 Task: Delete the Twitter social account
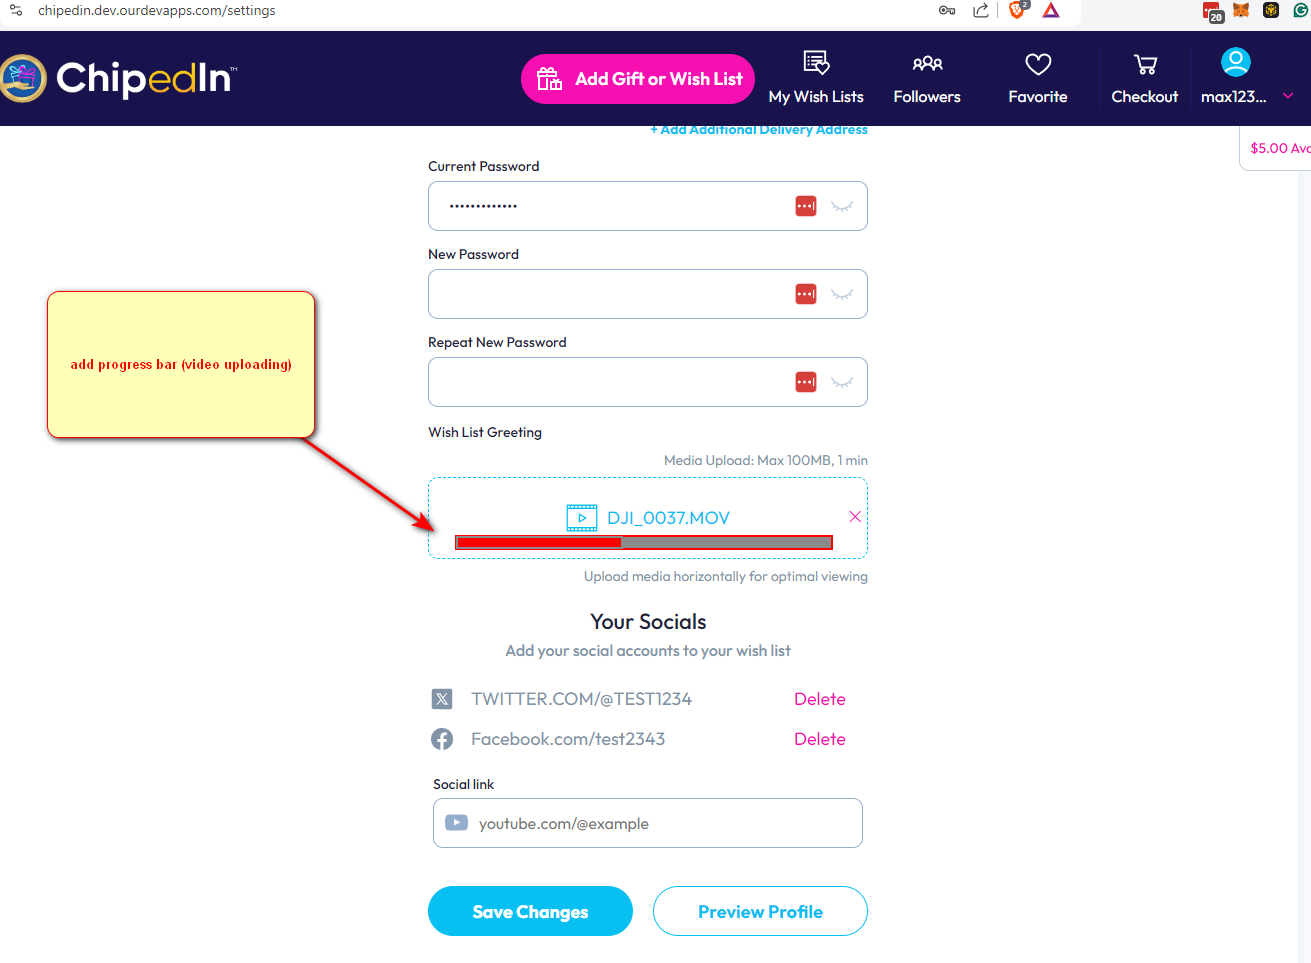tap(820, 699)
